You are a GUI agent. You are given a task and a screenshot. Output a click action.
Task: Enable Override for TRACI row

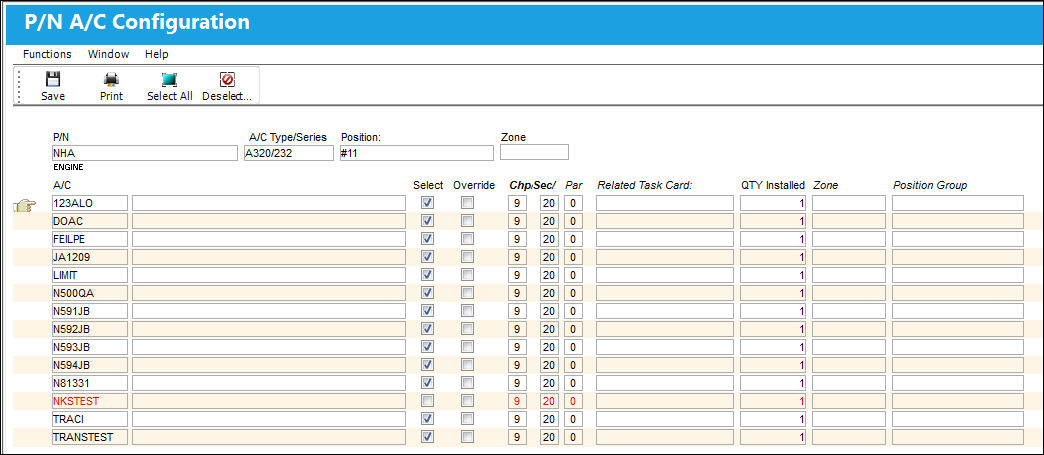(x=468, y=419)
